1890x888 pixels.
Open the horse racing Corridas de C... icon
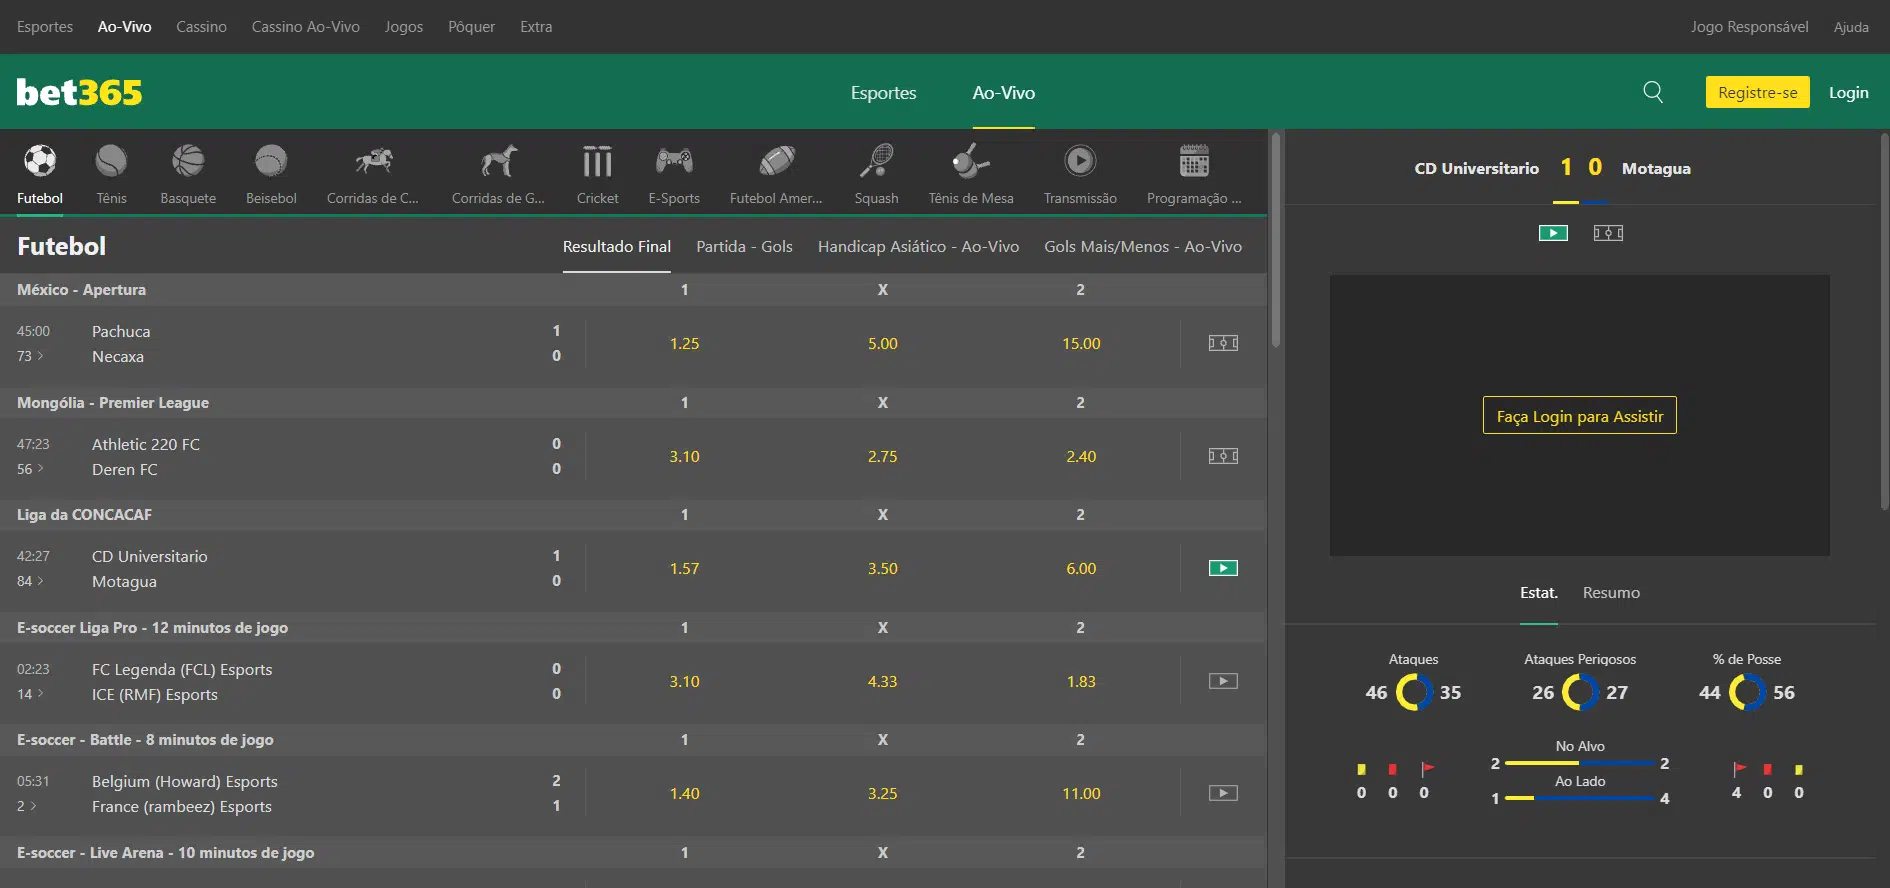point(373,161)
